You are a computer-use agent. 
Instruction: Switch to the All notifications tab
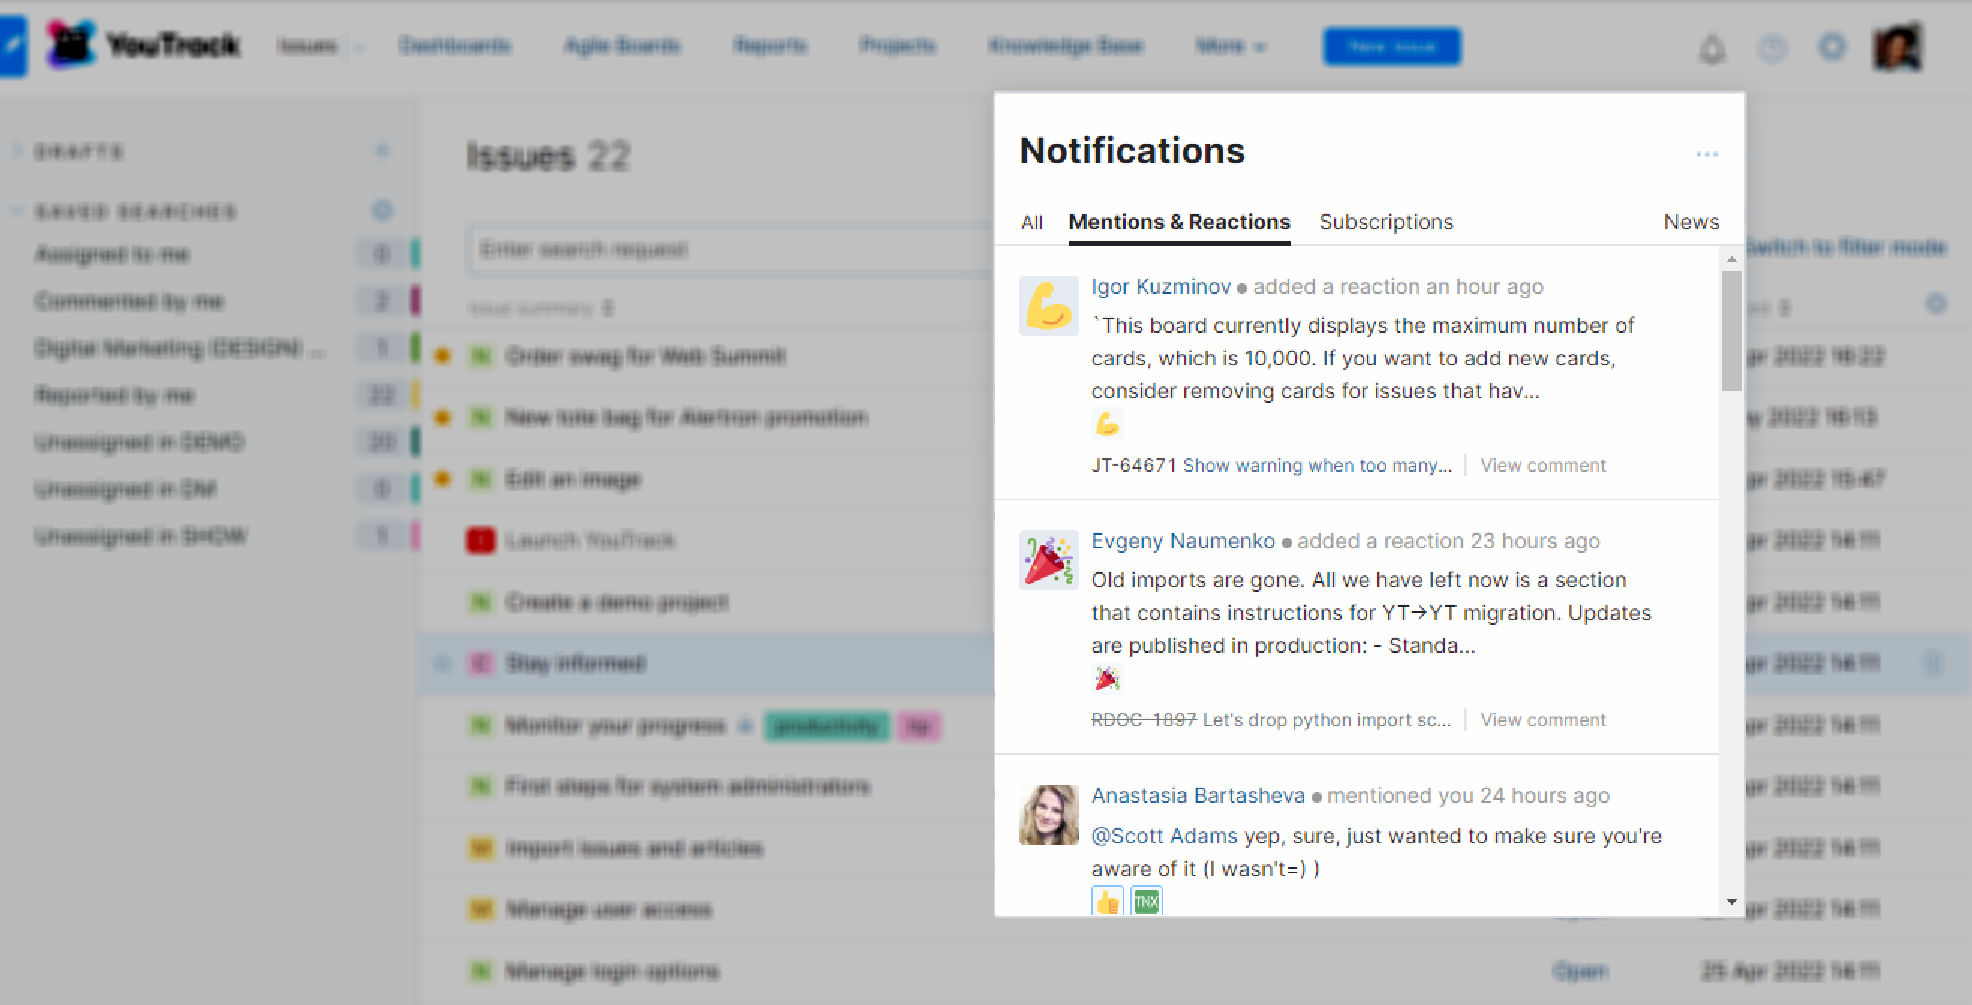[x=1032, y=223]
